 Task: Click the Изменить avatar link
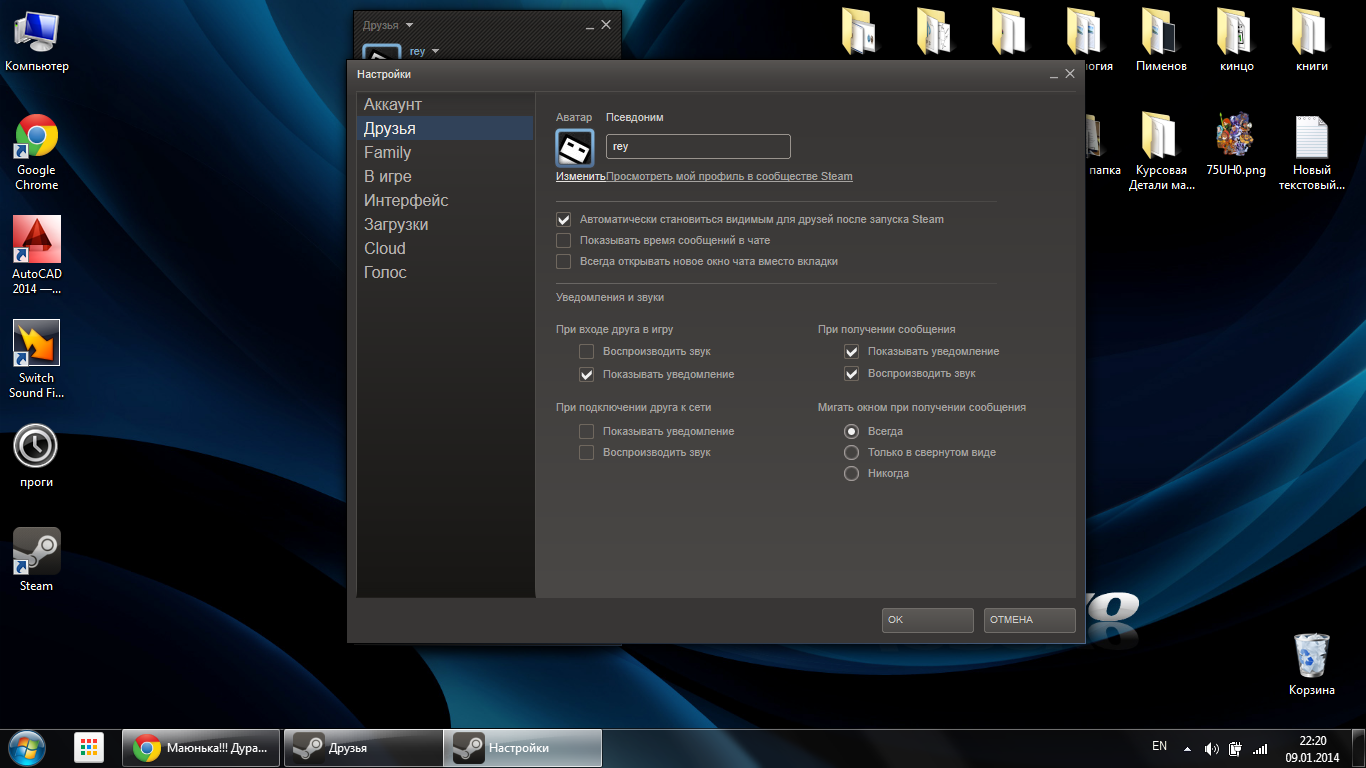pyautogui.click(x=581, y=176)
